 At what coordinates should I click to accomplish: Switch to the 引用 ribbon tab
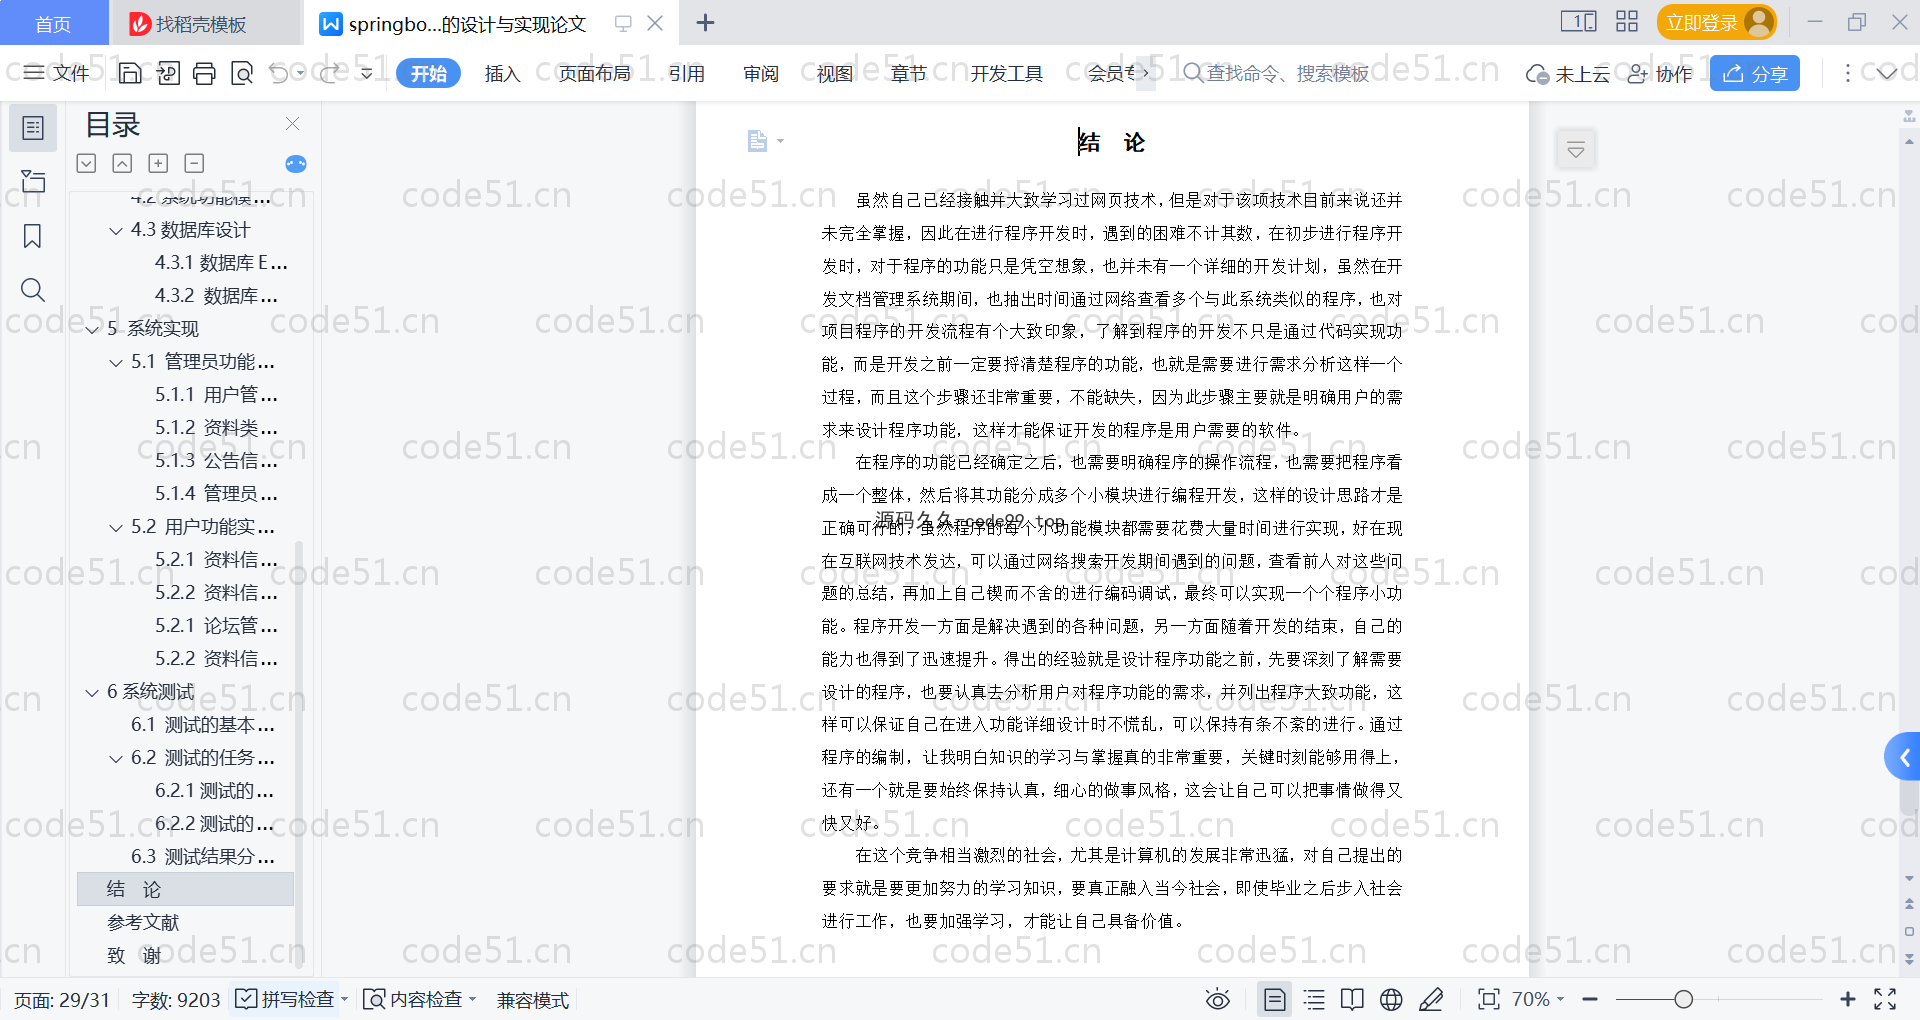687,73
